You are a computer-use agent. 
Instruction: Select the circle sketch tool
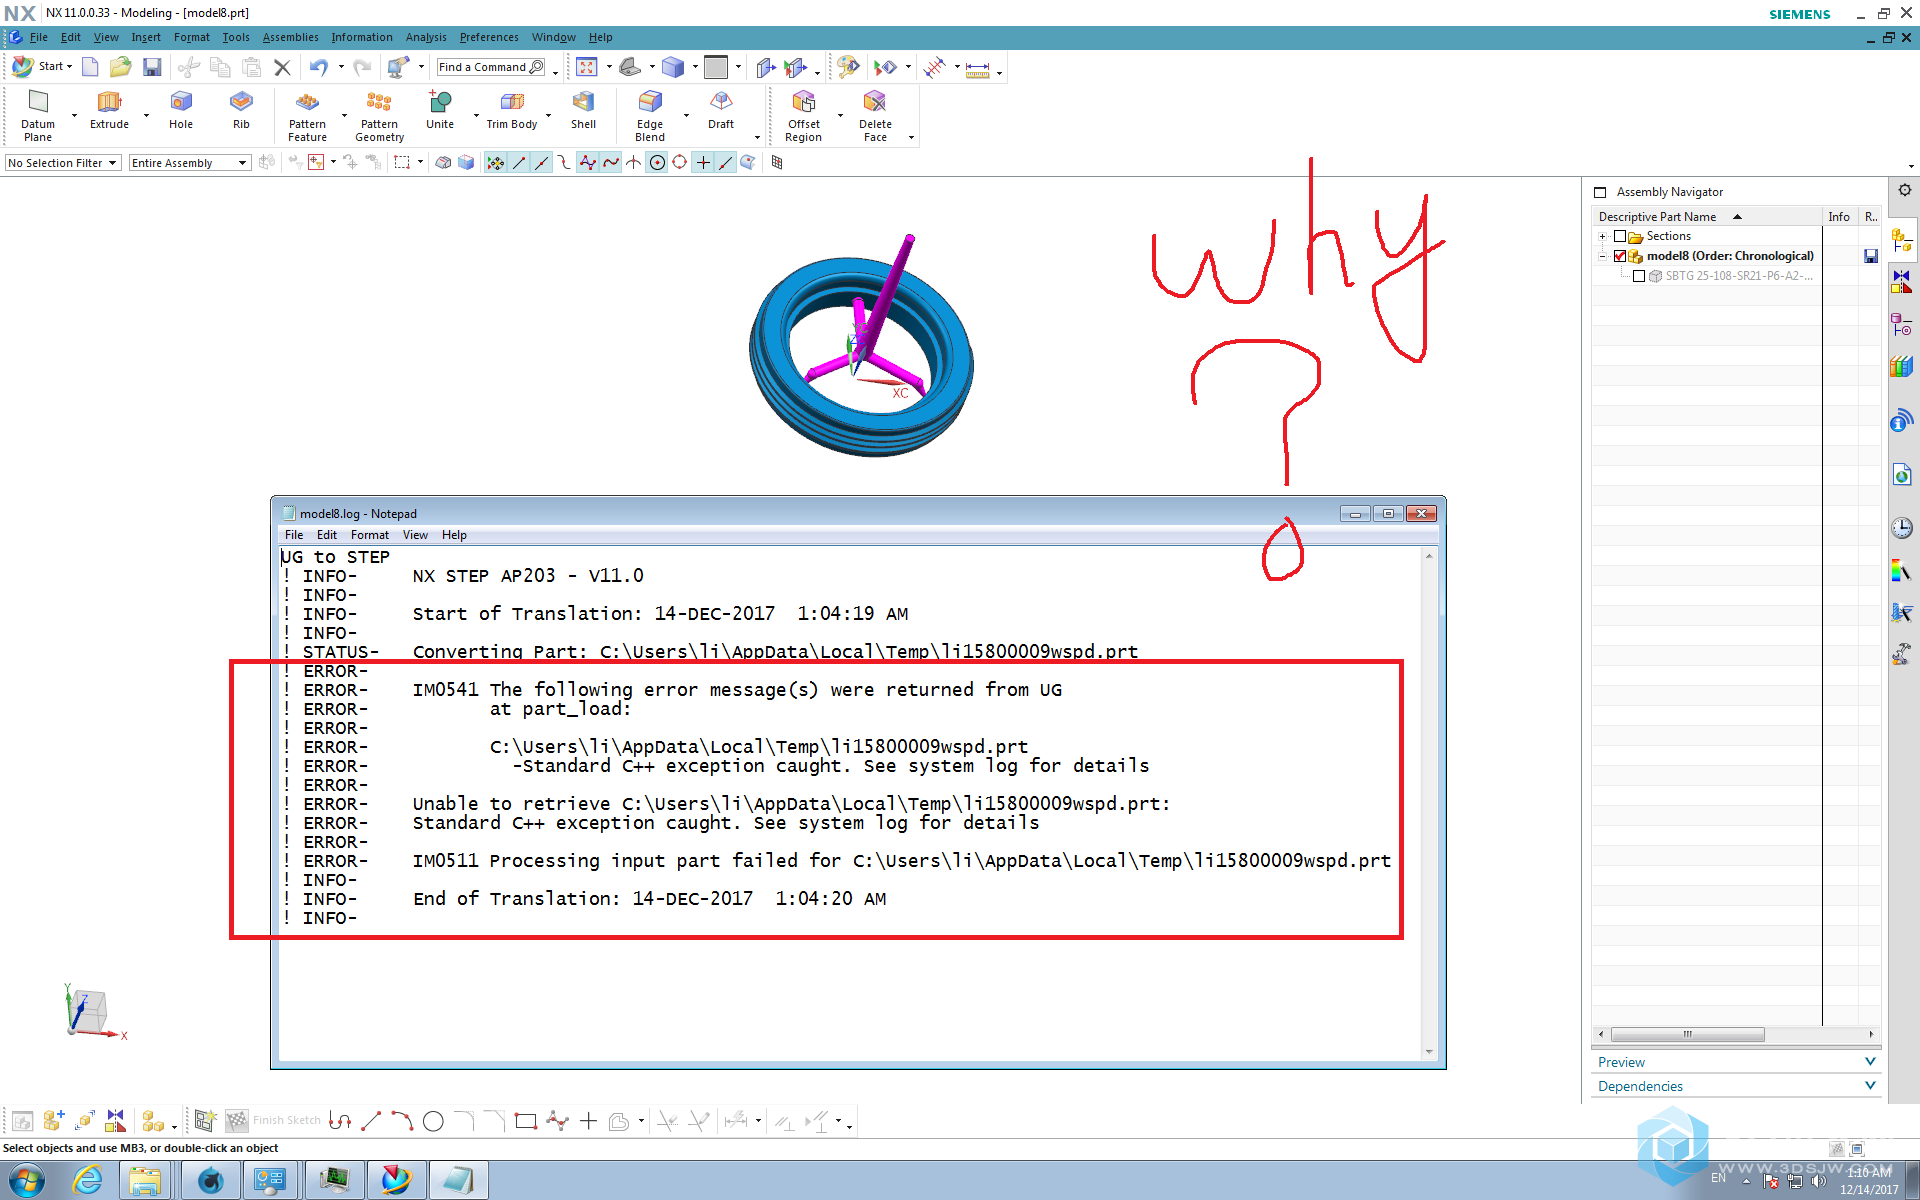pyautogui.click(x=433, y=1121)
